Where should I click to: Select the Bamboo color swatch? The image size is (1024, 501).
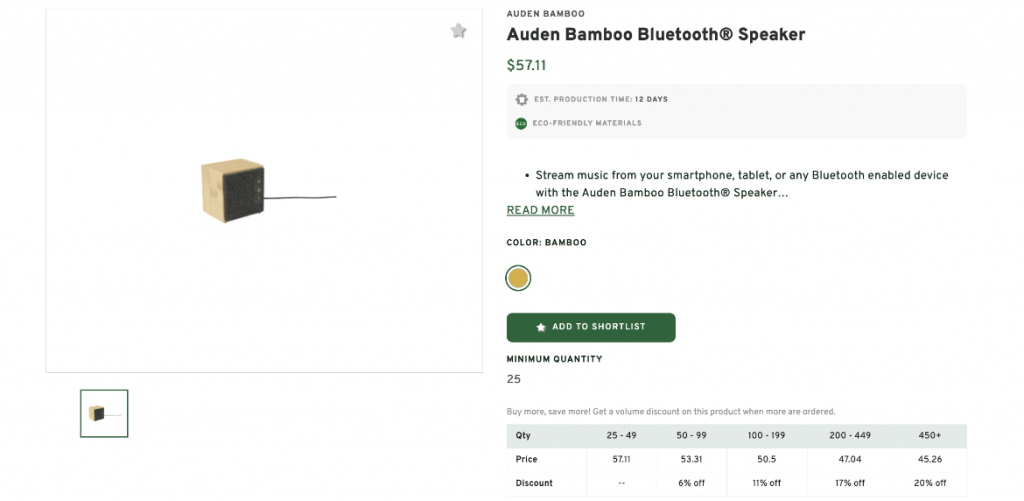[x=518, y=278]
